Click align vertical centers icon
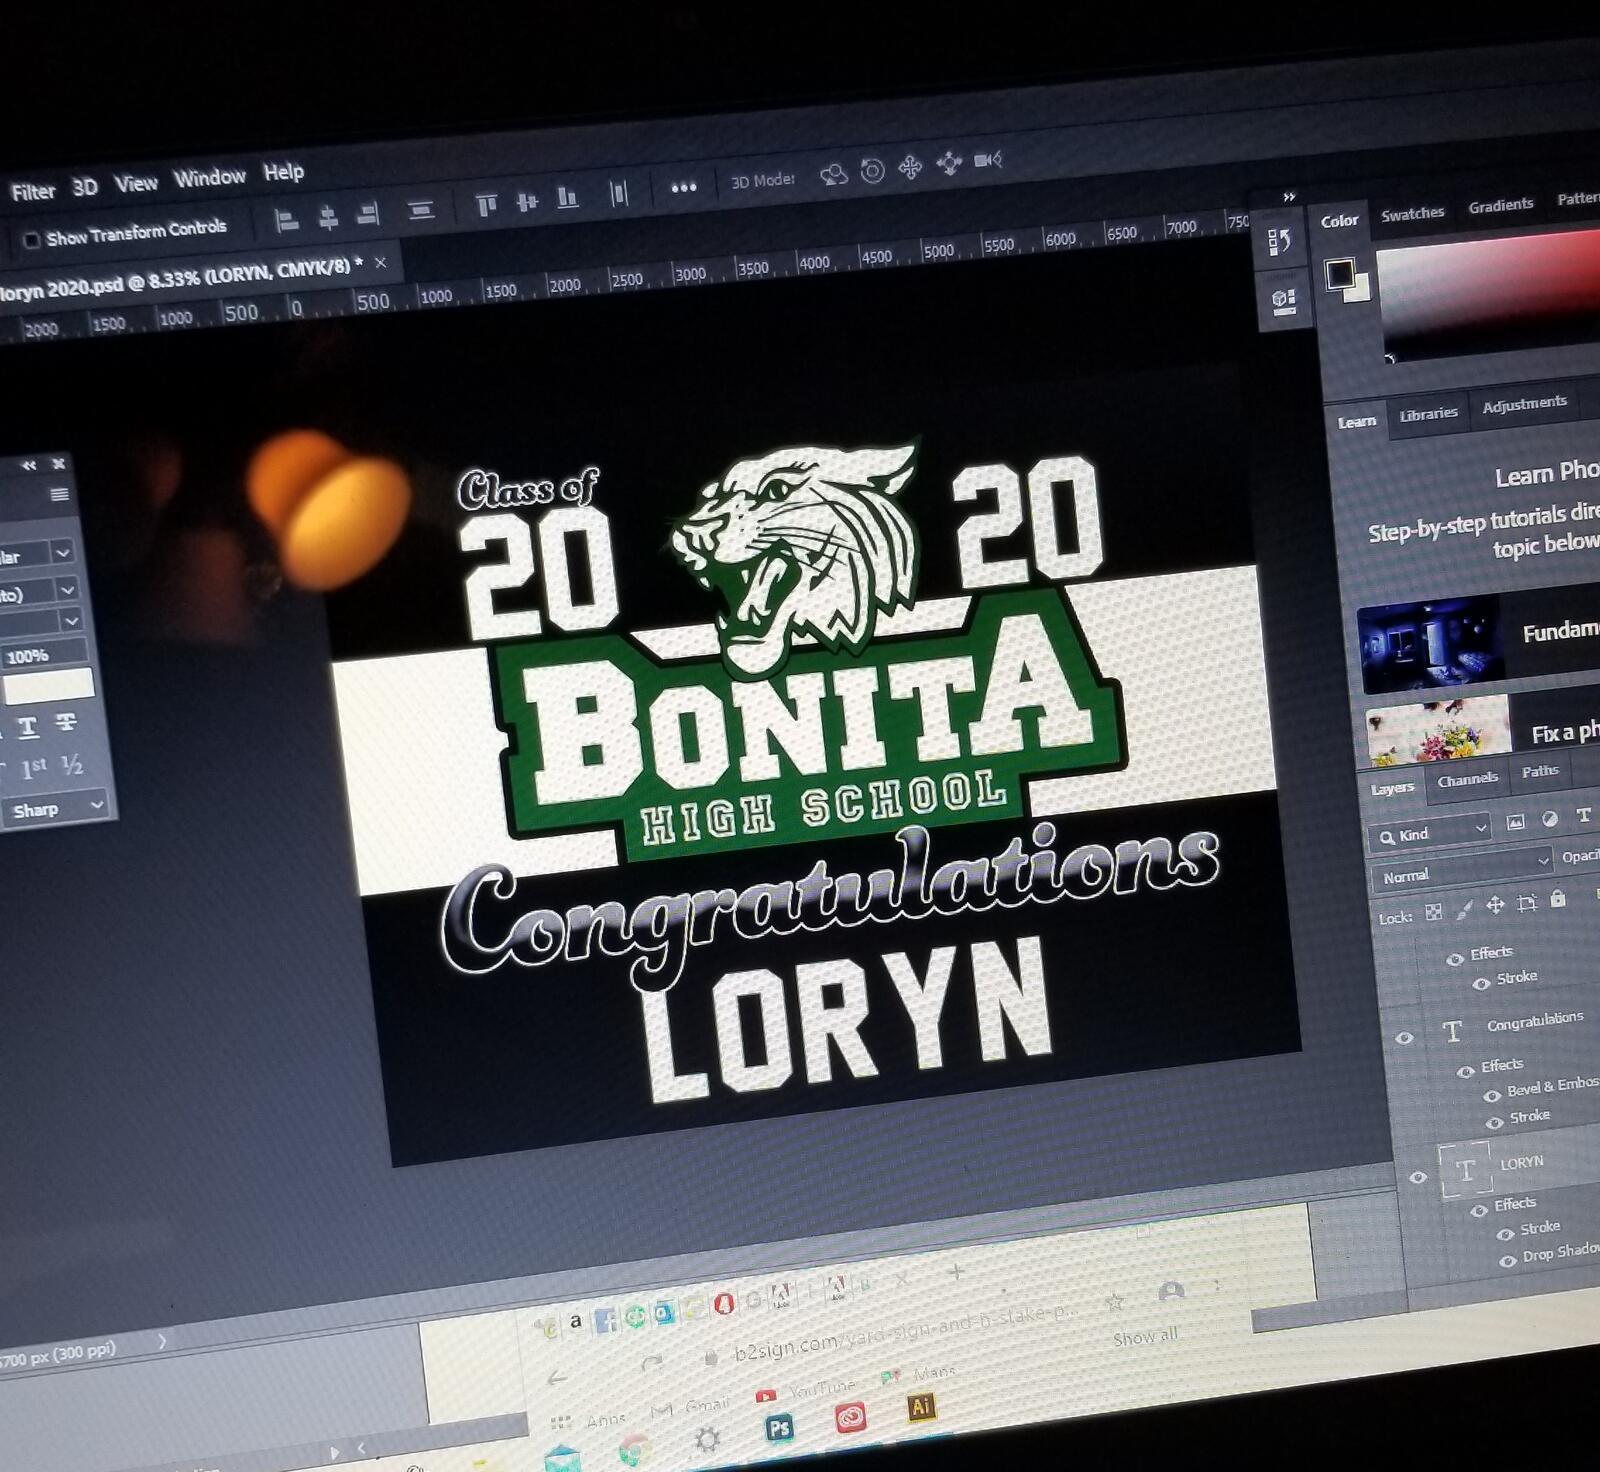 pos(527,202)
